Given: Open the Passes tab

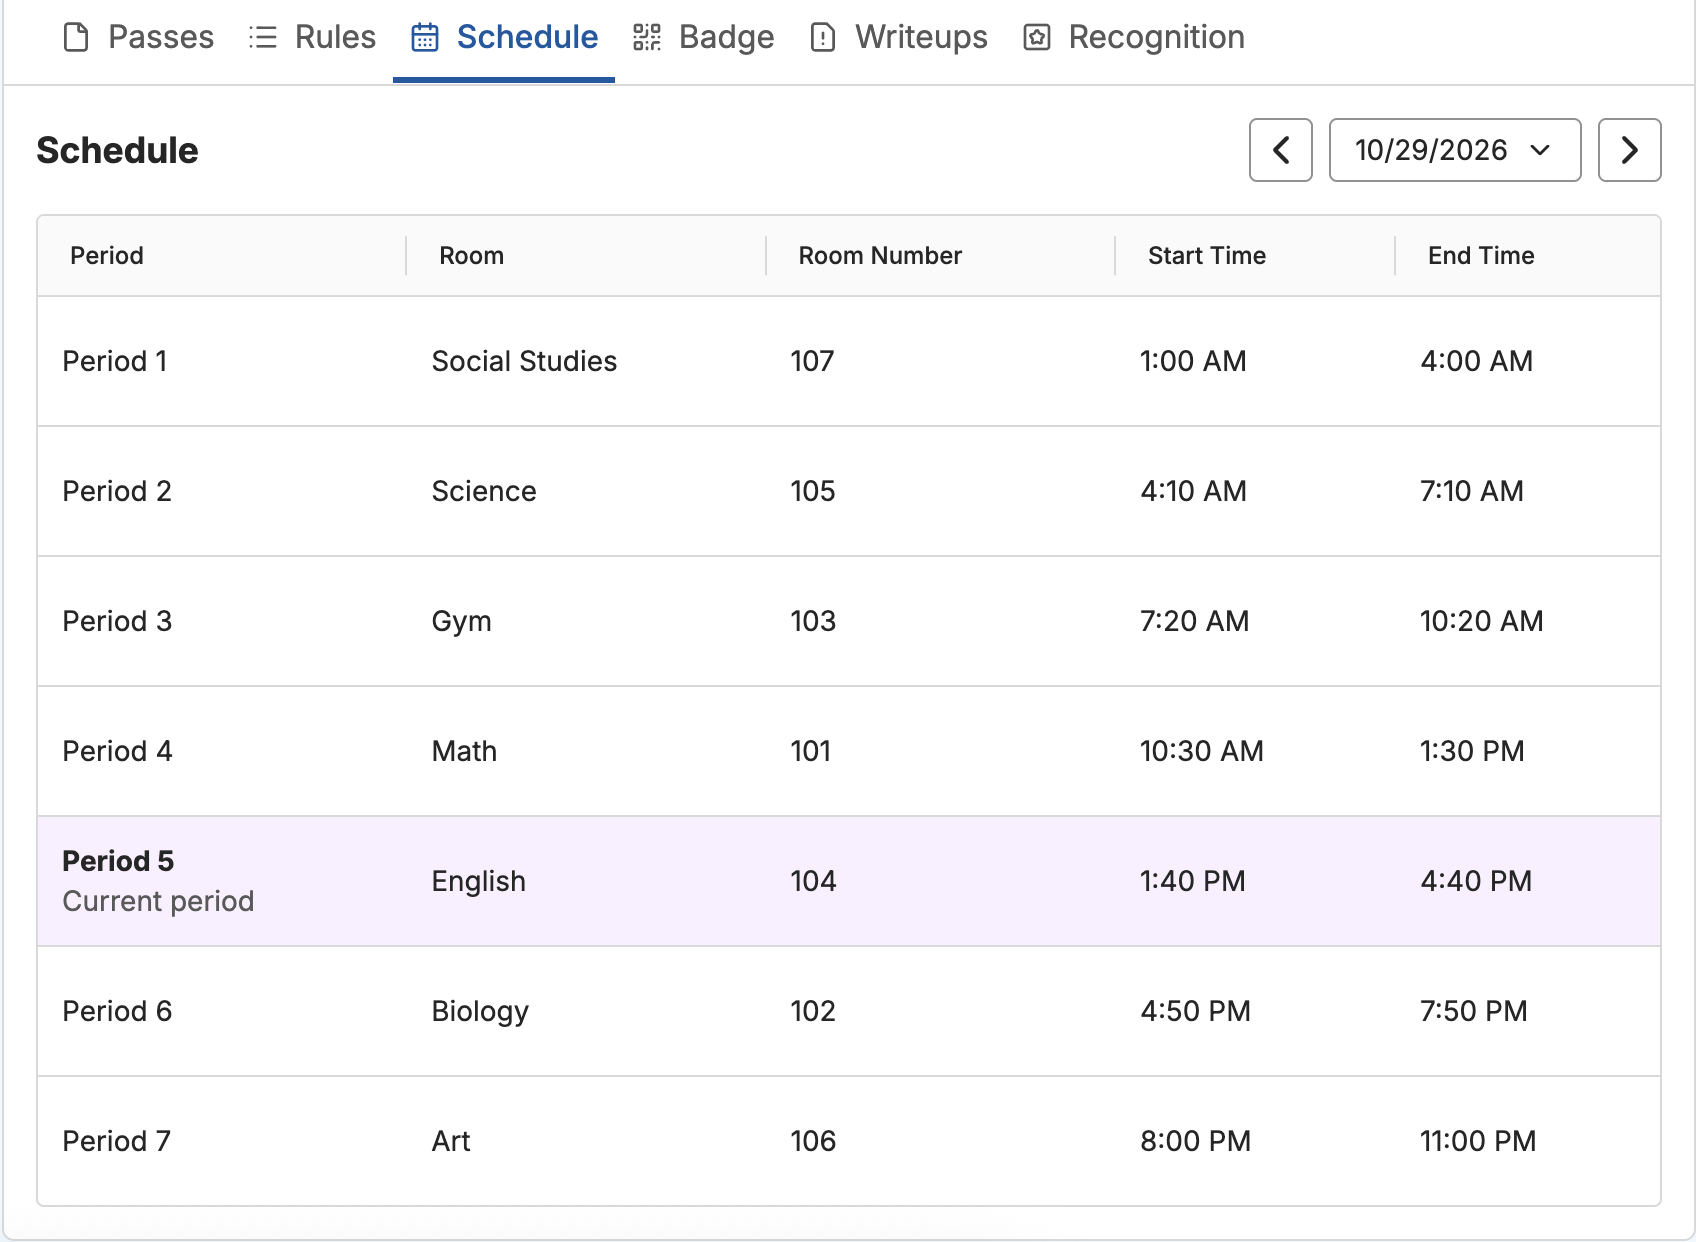Looking at the screenshot, I should (138, 38).
